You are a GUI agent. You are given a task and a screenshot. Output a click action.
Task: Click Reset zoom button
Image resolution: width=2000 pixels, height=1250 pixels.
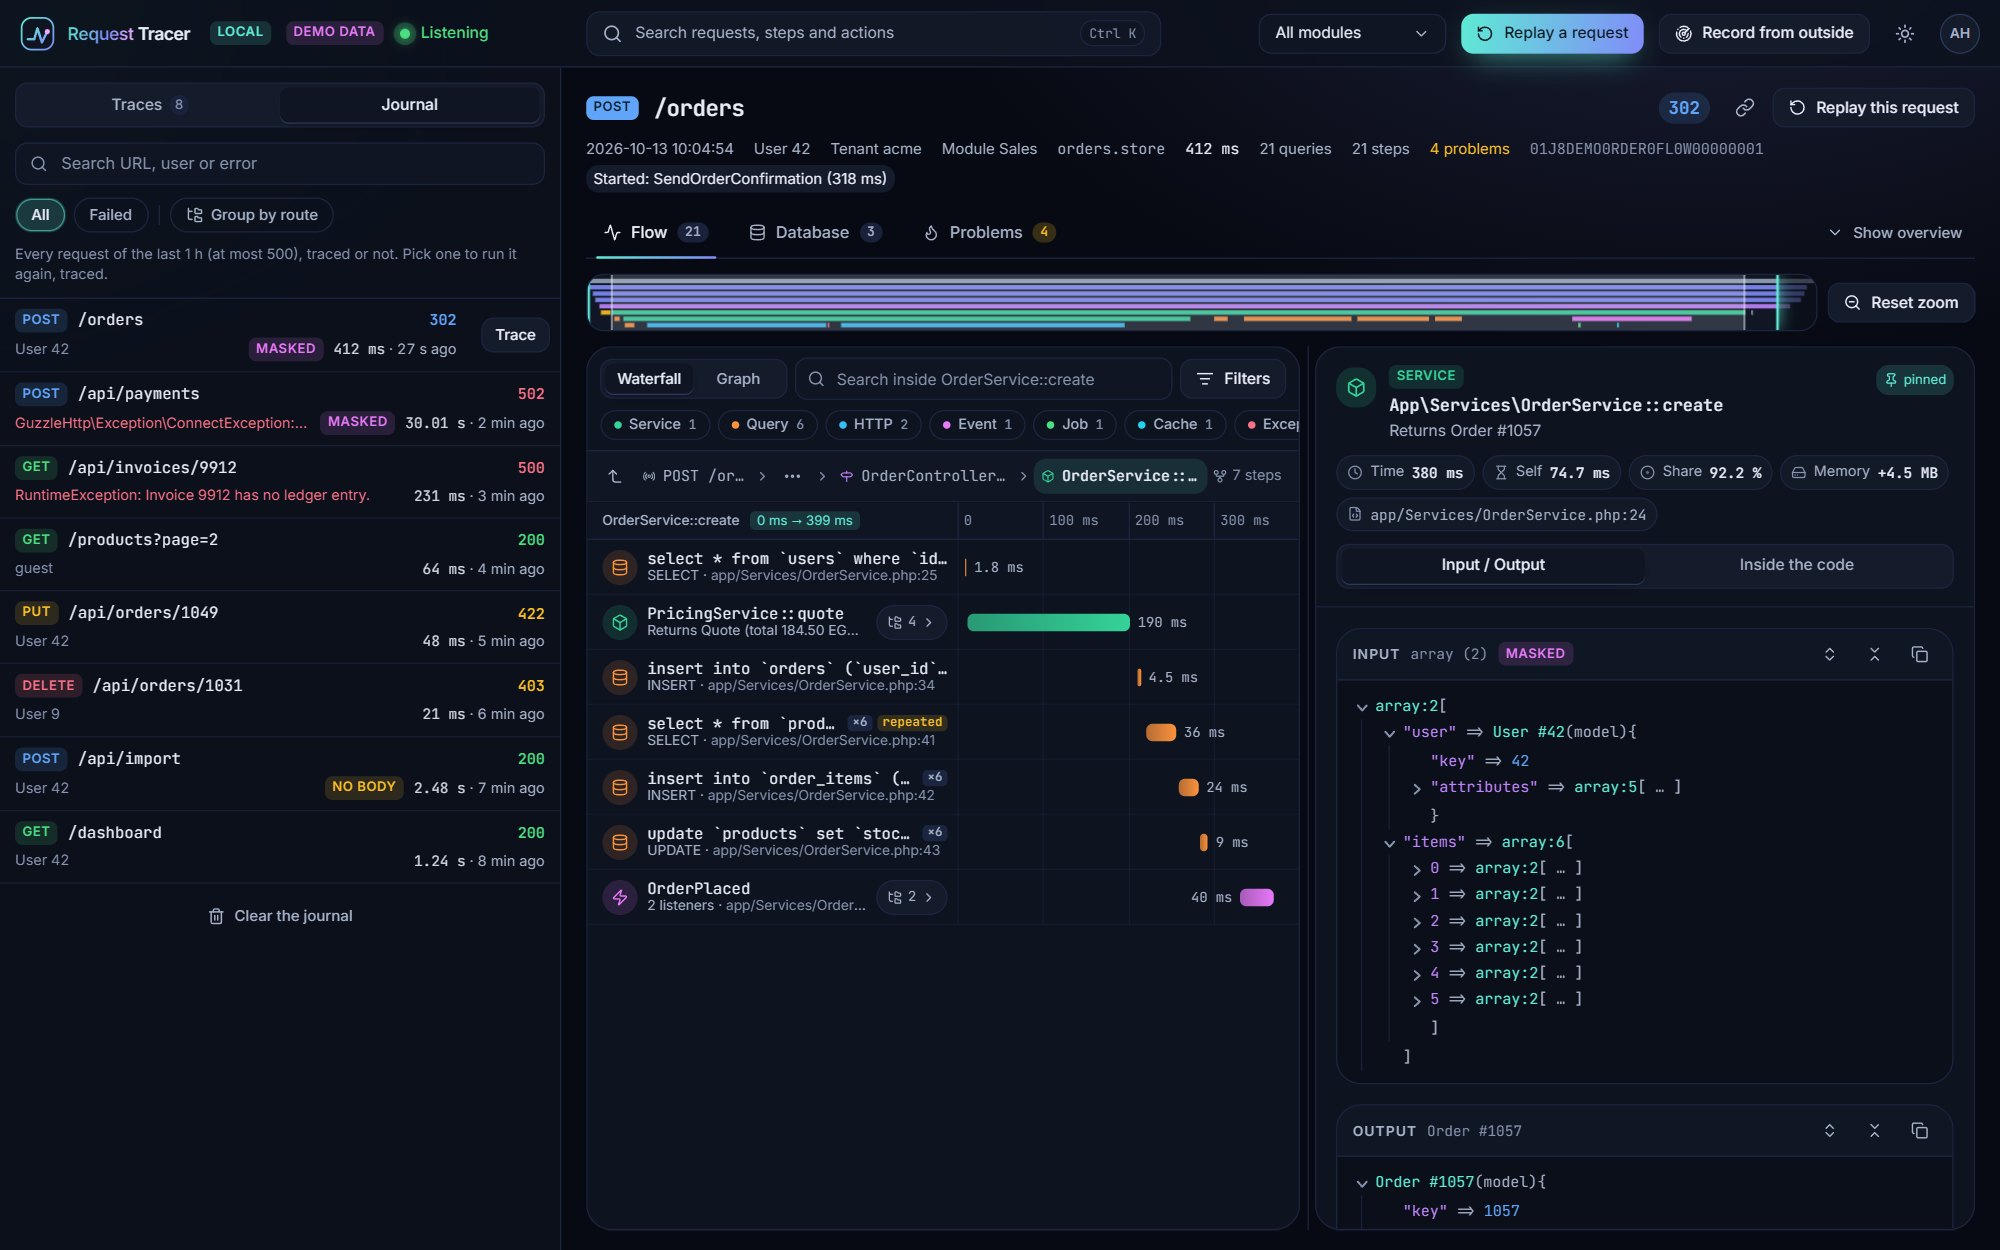[x=1901, y=303]
